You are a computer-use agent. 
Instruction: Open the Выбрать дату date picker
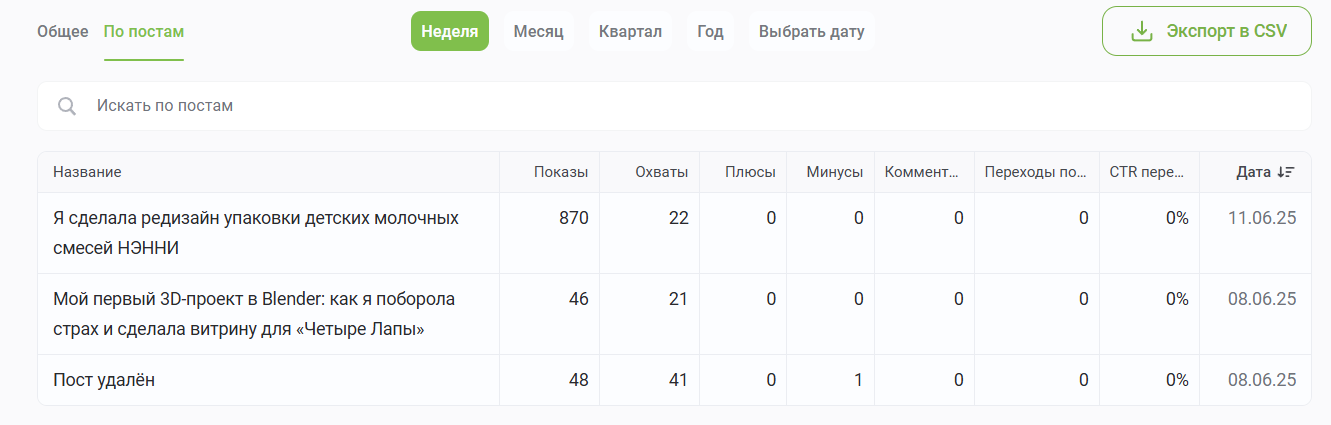[x=811, y=31]
